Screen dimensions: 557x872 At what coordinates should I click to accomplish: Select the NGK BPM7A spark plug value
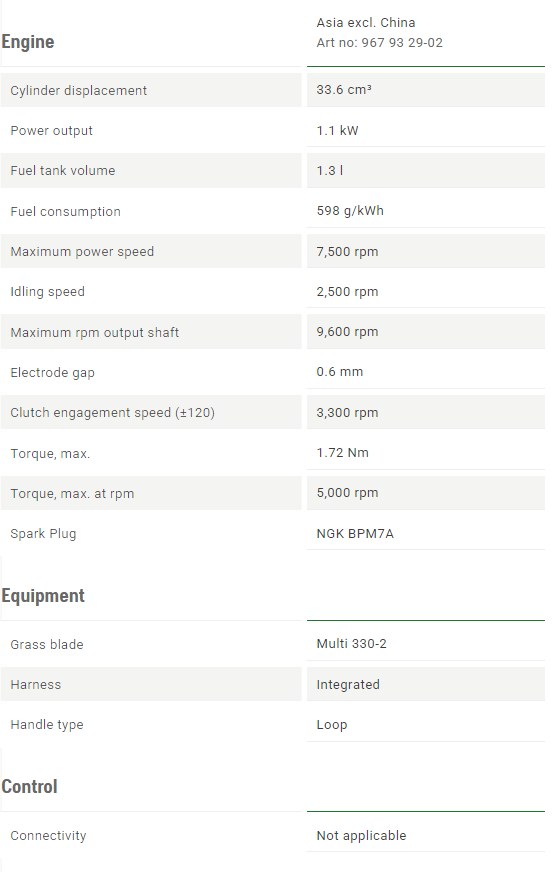(355, 534)
